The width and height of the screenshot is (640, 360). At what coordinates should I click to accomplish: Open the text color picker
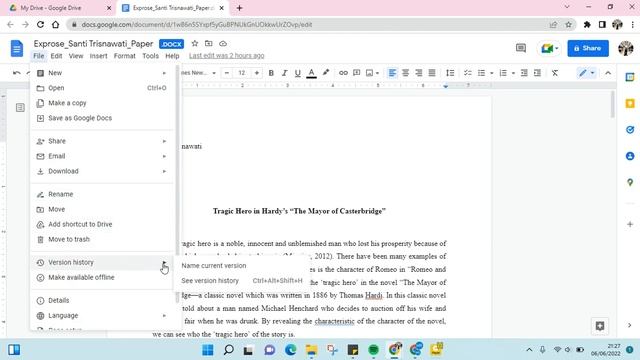tap(311, 73)
